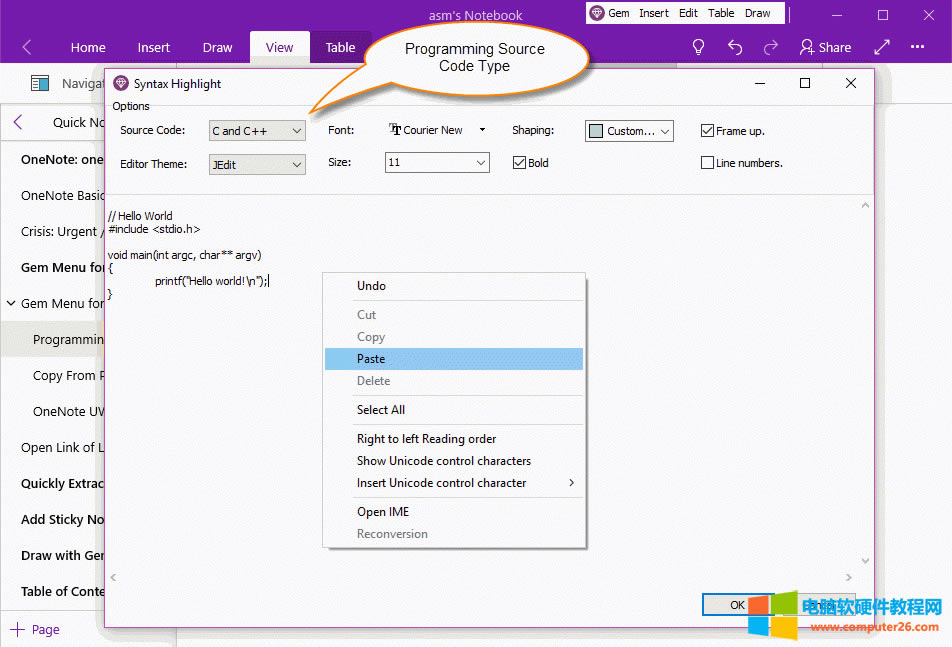952x647 pixels.
Task: Click the plus icon to add Page
Action: 17,629
